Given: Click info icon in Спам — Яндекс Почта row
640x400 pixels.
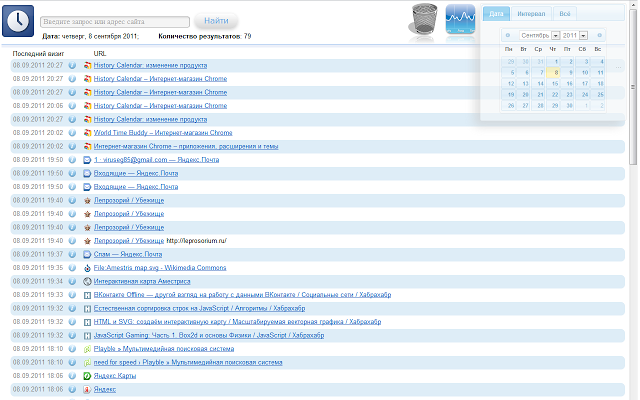Looking at the screenshot, I should tap(72, 254).
